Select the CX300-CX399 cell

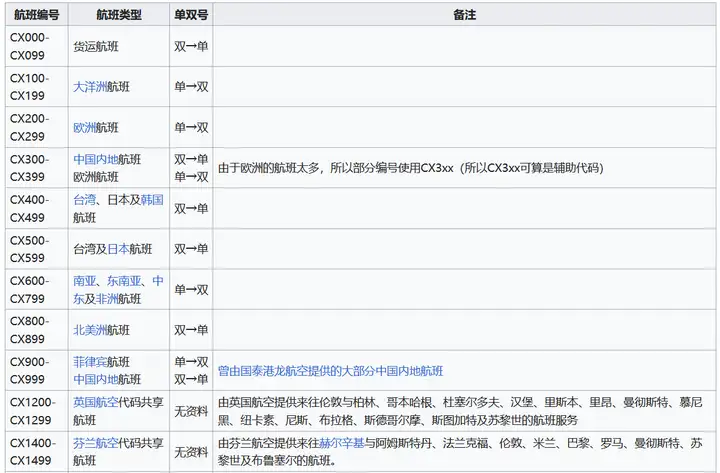(37, 168)
